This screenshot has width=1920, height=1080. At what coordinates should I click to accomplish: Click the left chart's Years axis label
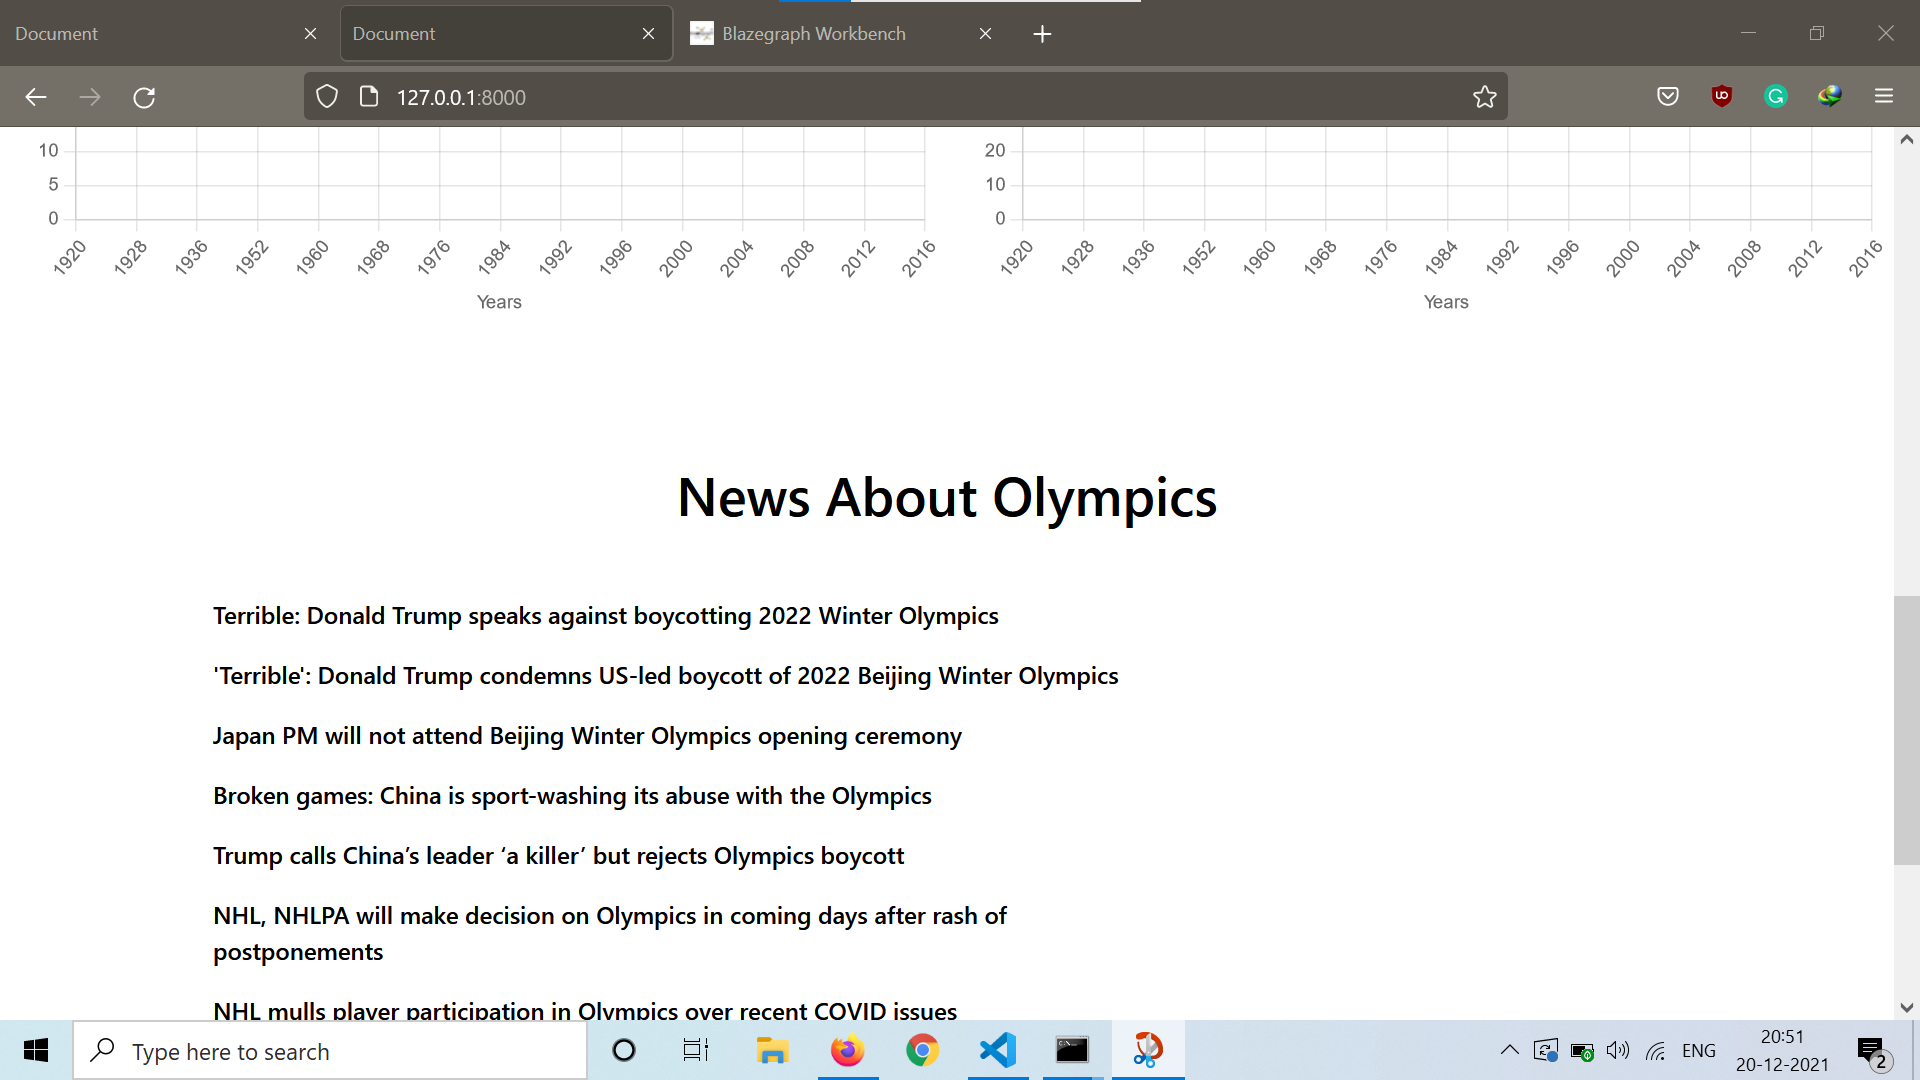(x=499, y=302)
